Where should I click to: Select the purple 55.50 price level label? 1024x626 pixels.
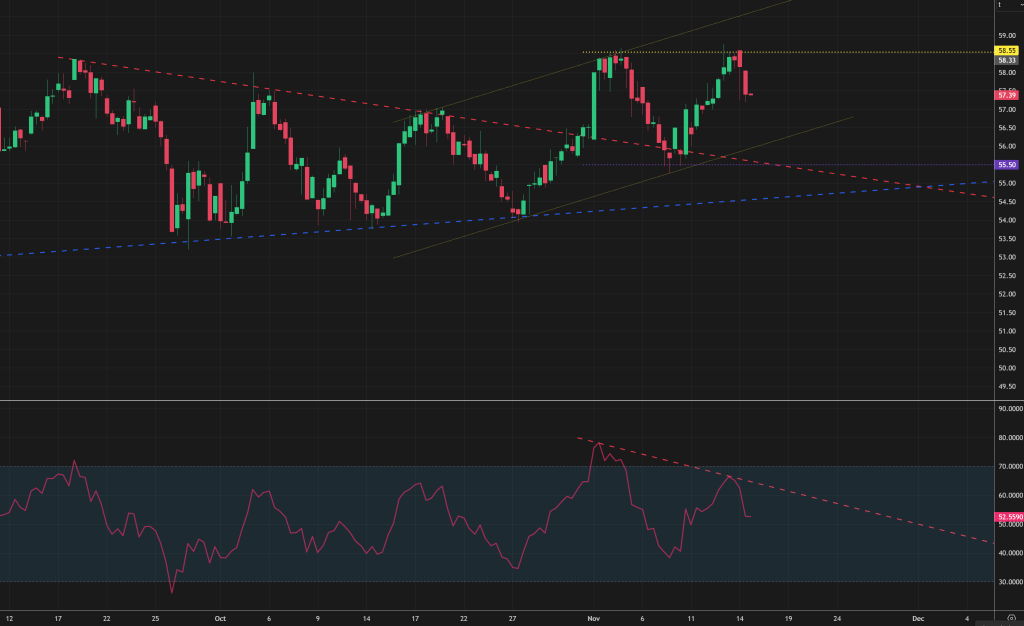[1007, 165]
